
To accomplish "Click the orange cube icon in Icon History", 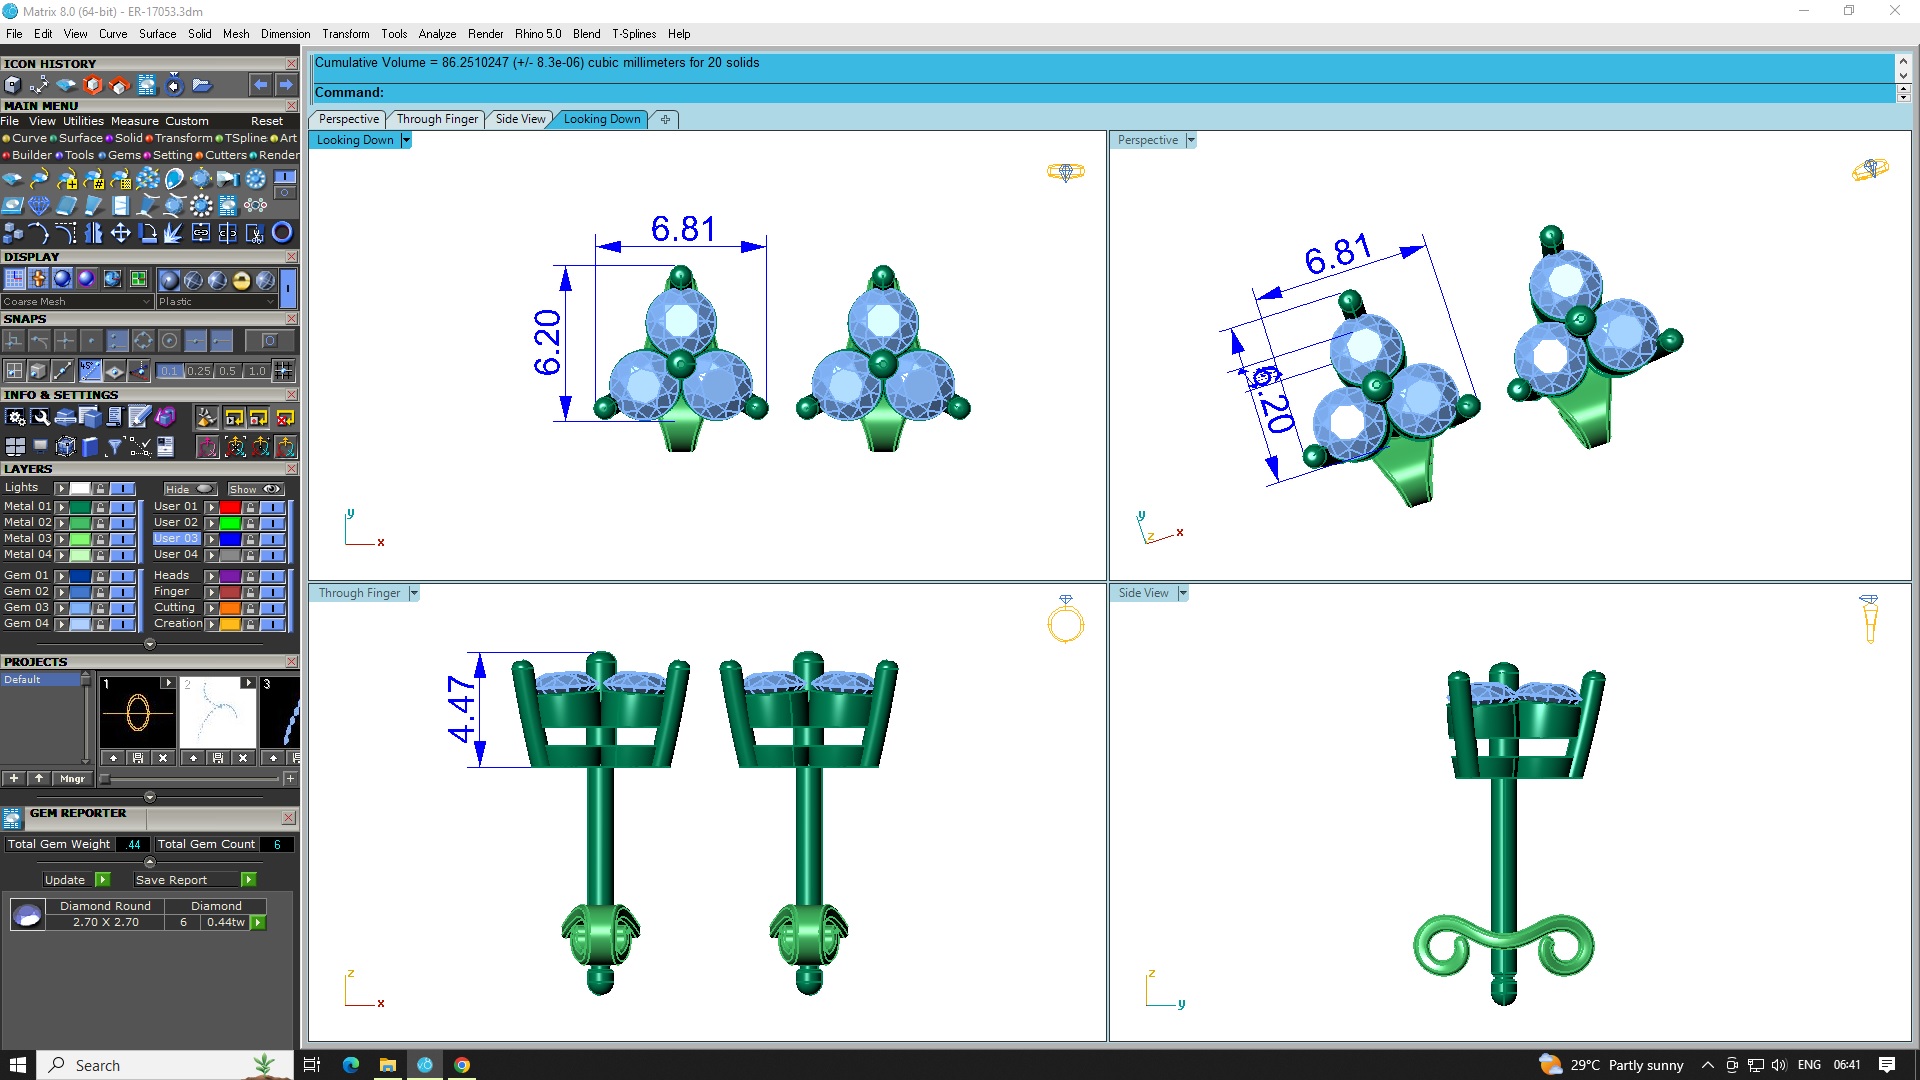I will click(93, 85).
